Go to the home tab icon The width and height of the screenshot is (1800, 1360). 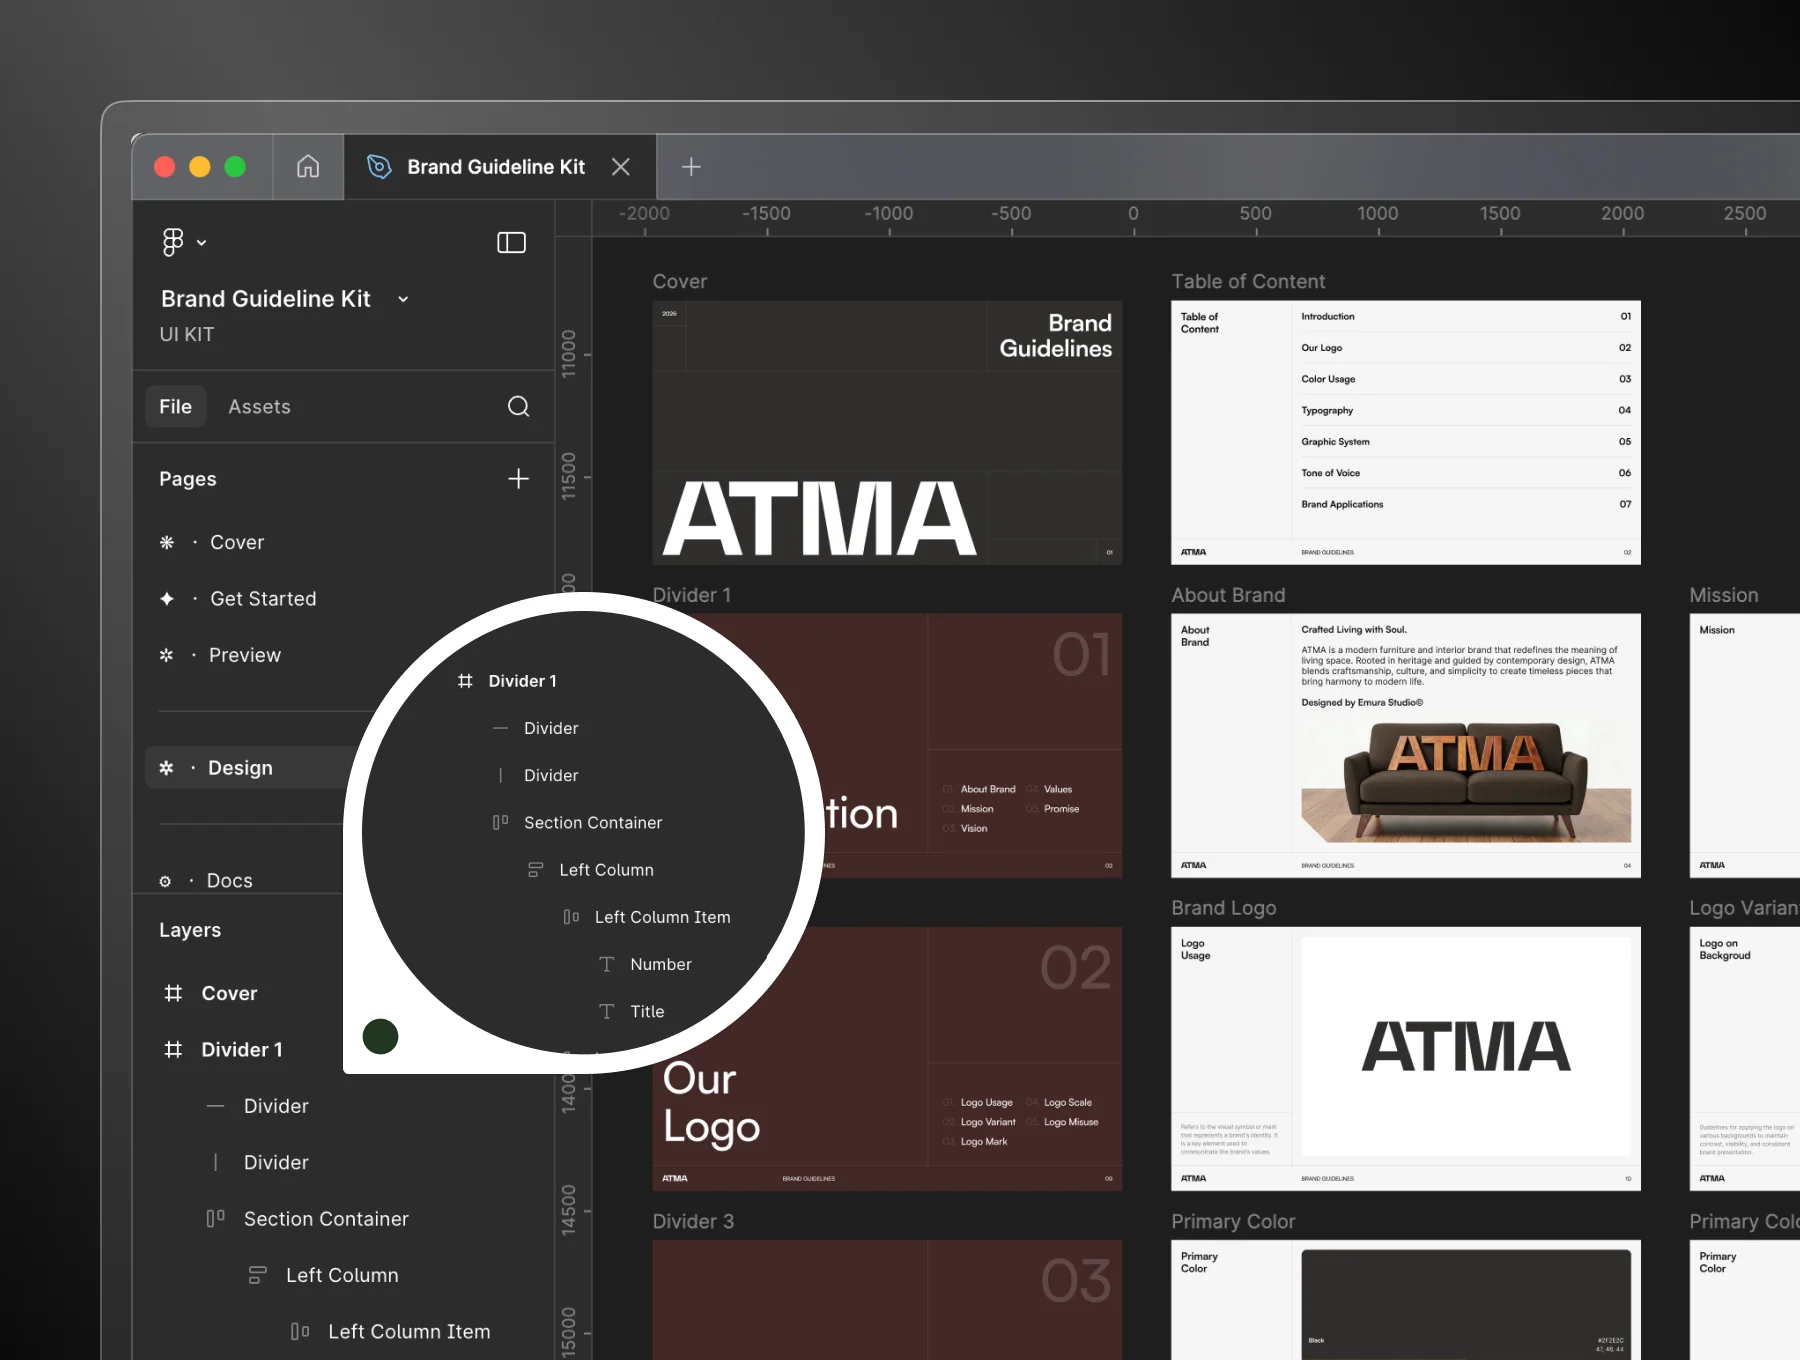tap(308, 166)
